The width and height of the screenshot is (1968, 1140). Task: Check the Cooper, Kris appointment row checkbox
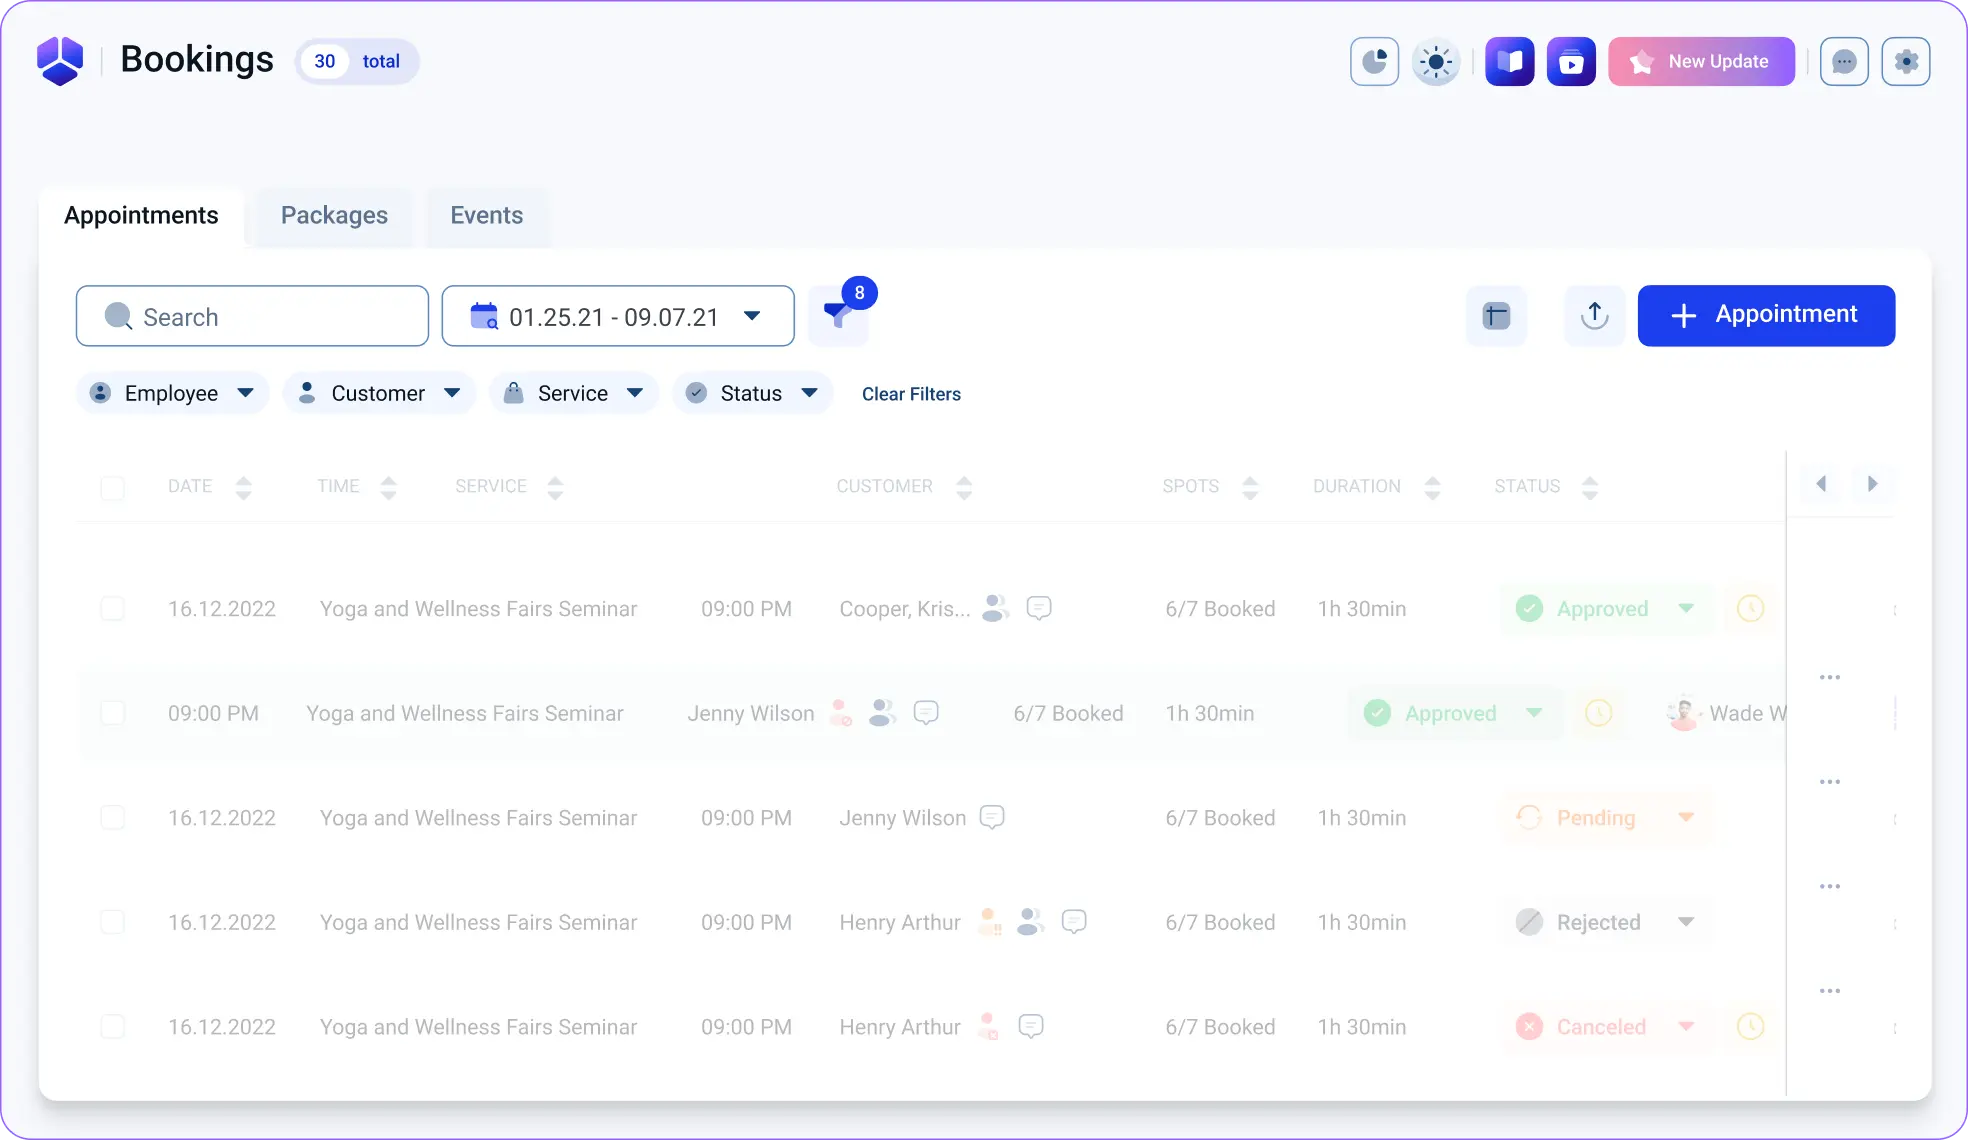113,609
